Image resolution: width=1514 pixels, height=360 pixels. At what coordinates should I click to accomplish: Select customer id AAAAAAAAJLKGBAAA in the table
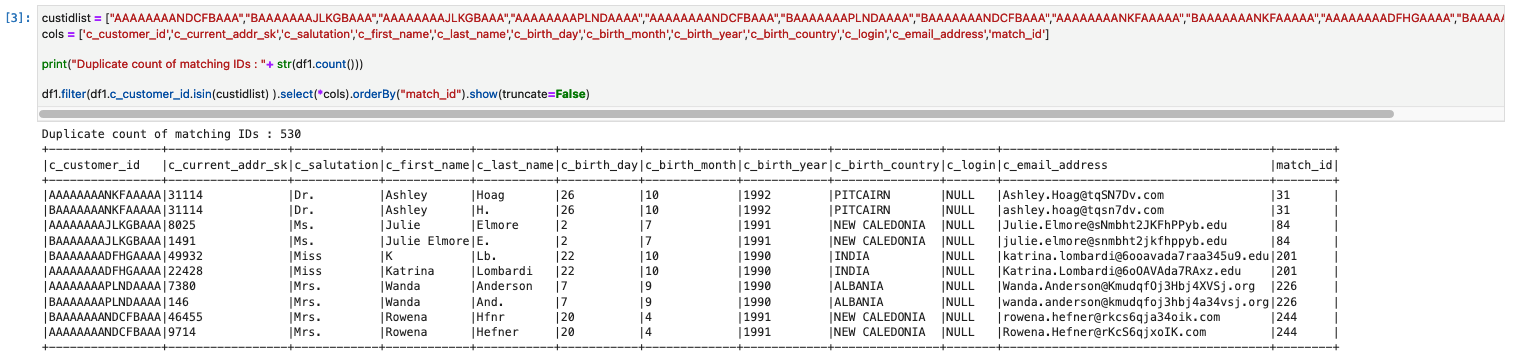click(105, 225)
